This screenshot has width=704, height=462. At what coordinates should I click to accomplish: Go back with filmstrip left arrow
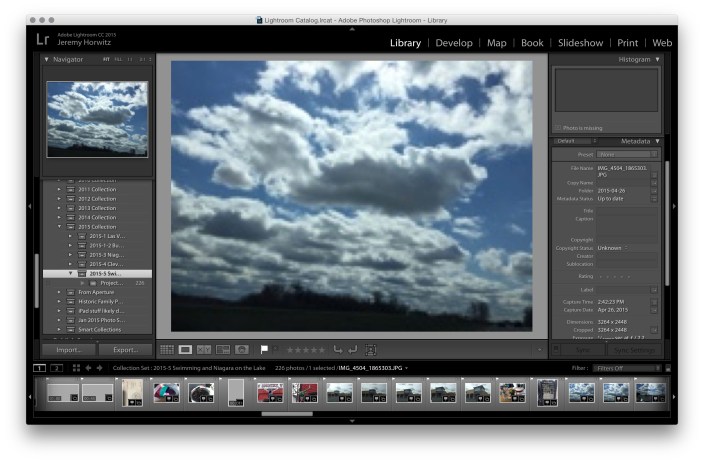click(87, 368)
